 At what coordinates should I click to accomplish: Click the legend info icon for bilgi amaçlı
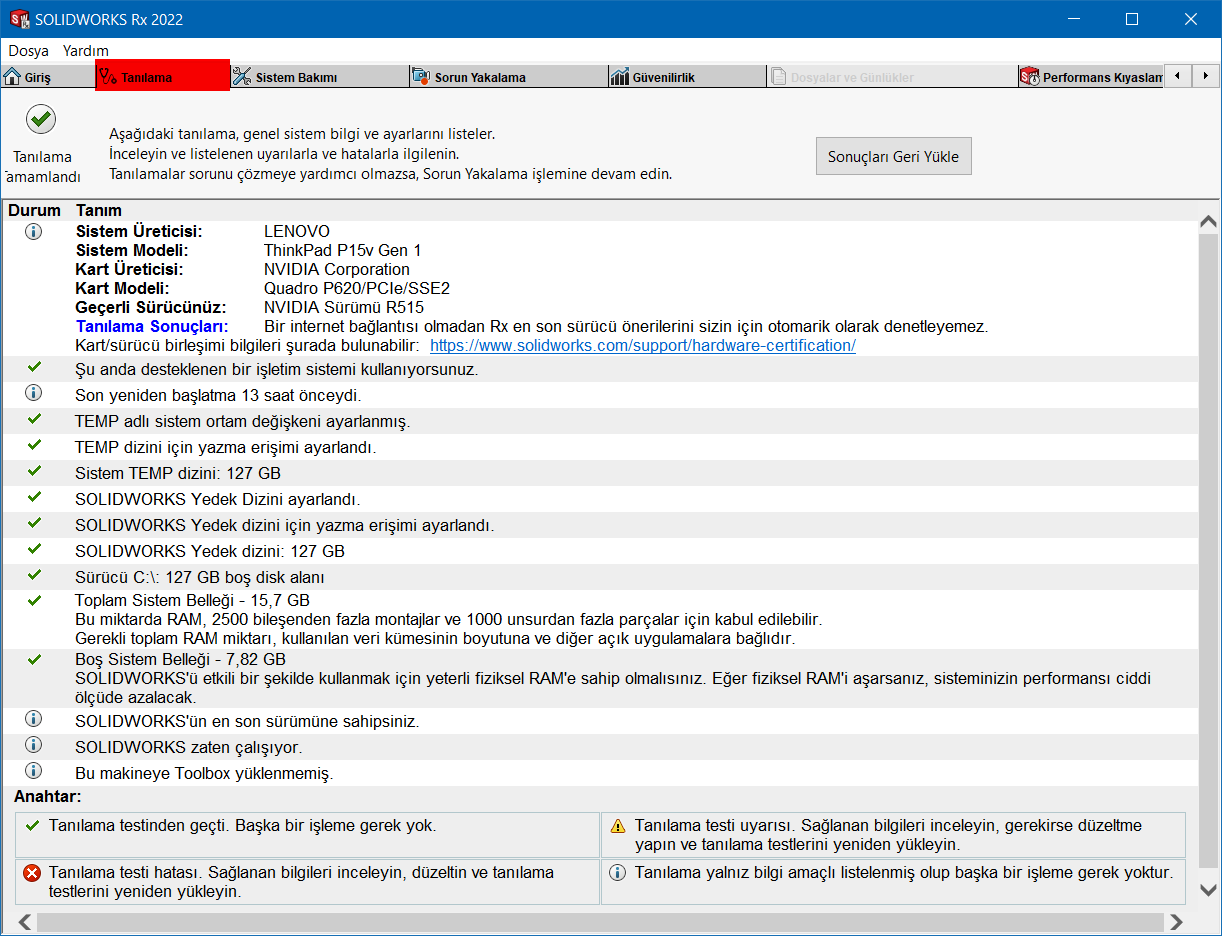(618, 873)
